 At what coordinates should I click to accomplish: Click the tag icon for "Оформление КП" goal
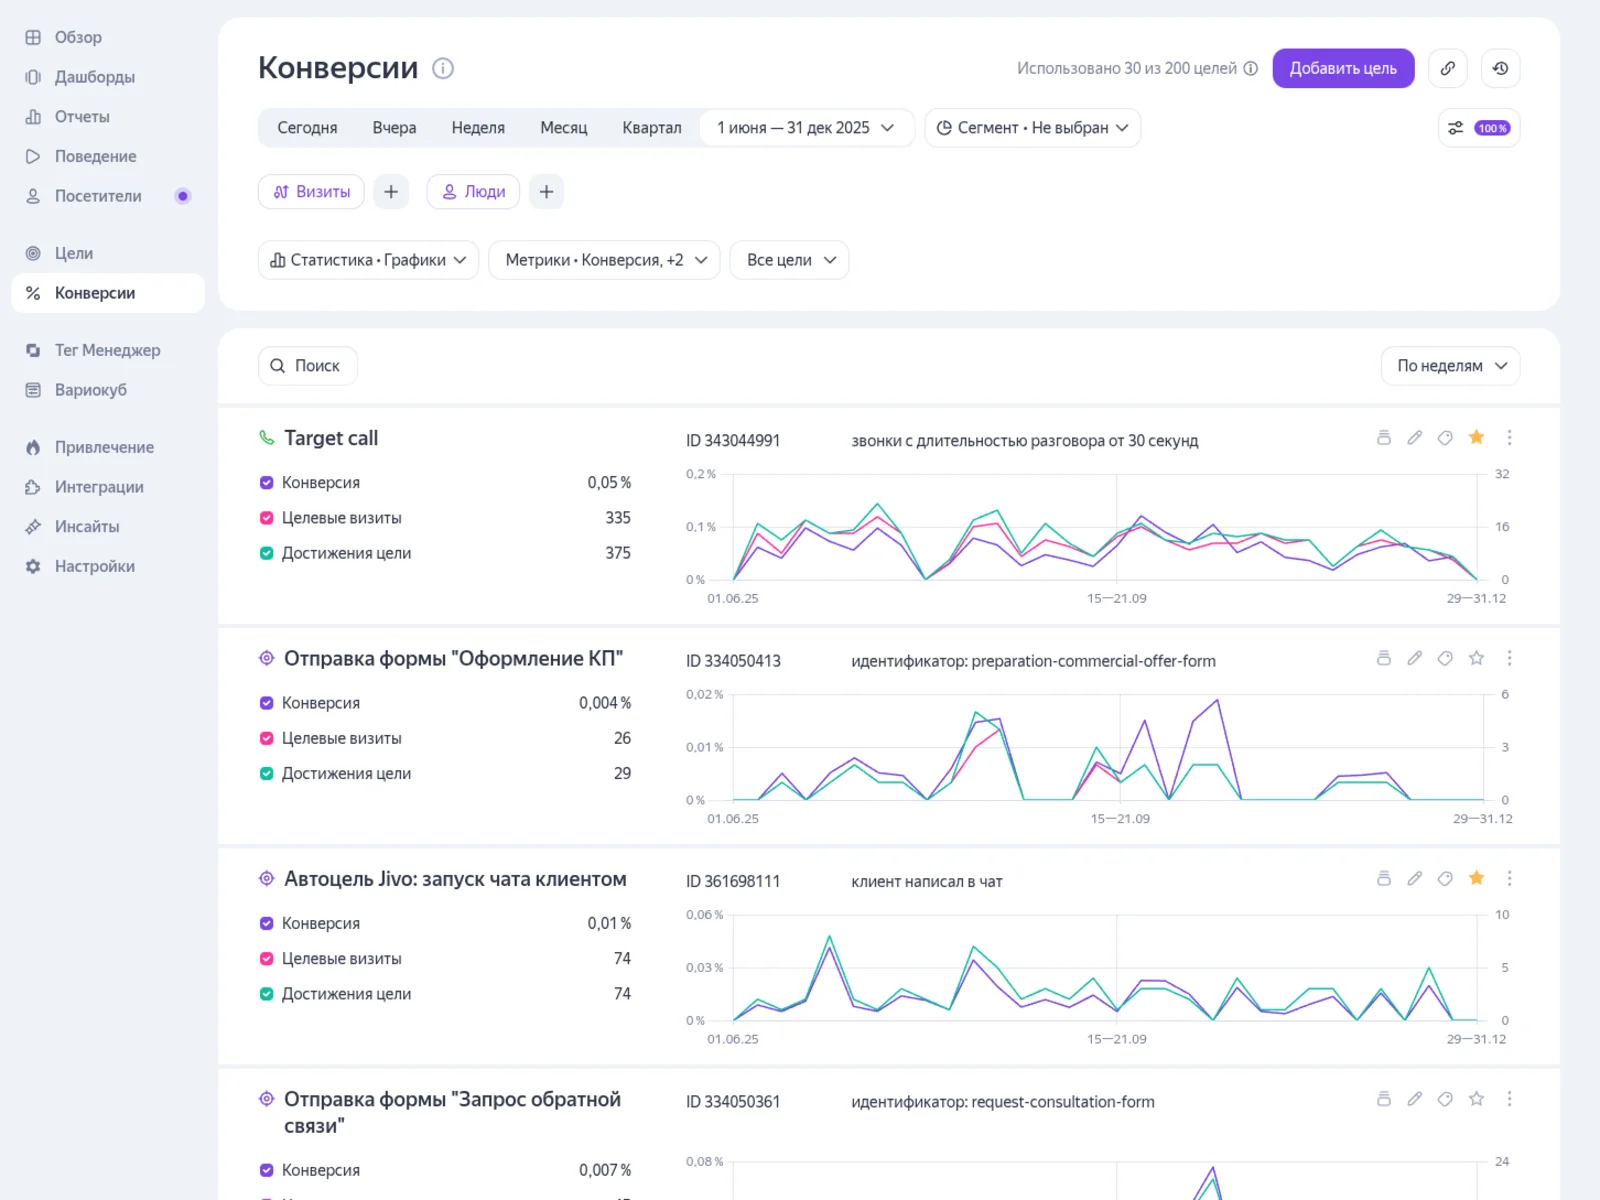1445,658
